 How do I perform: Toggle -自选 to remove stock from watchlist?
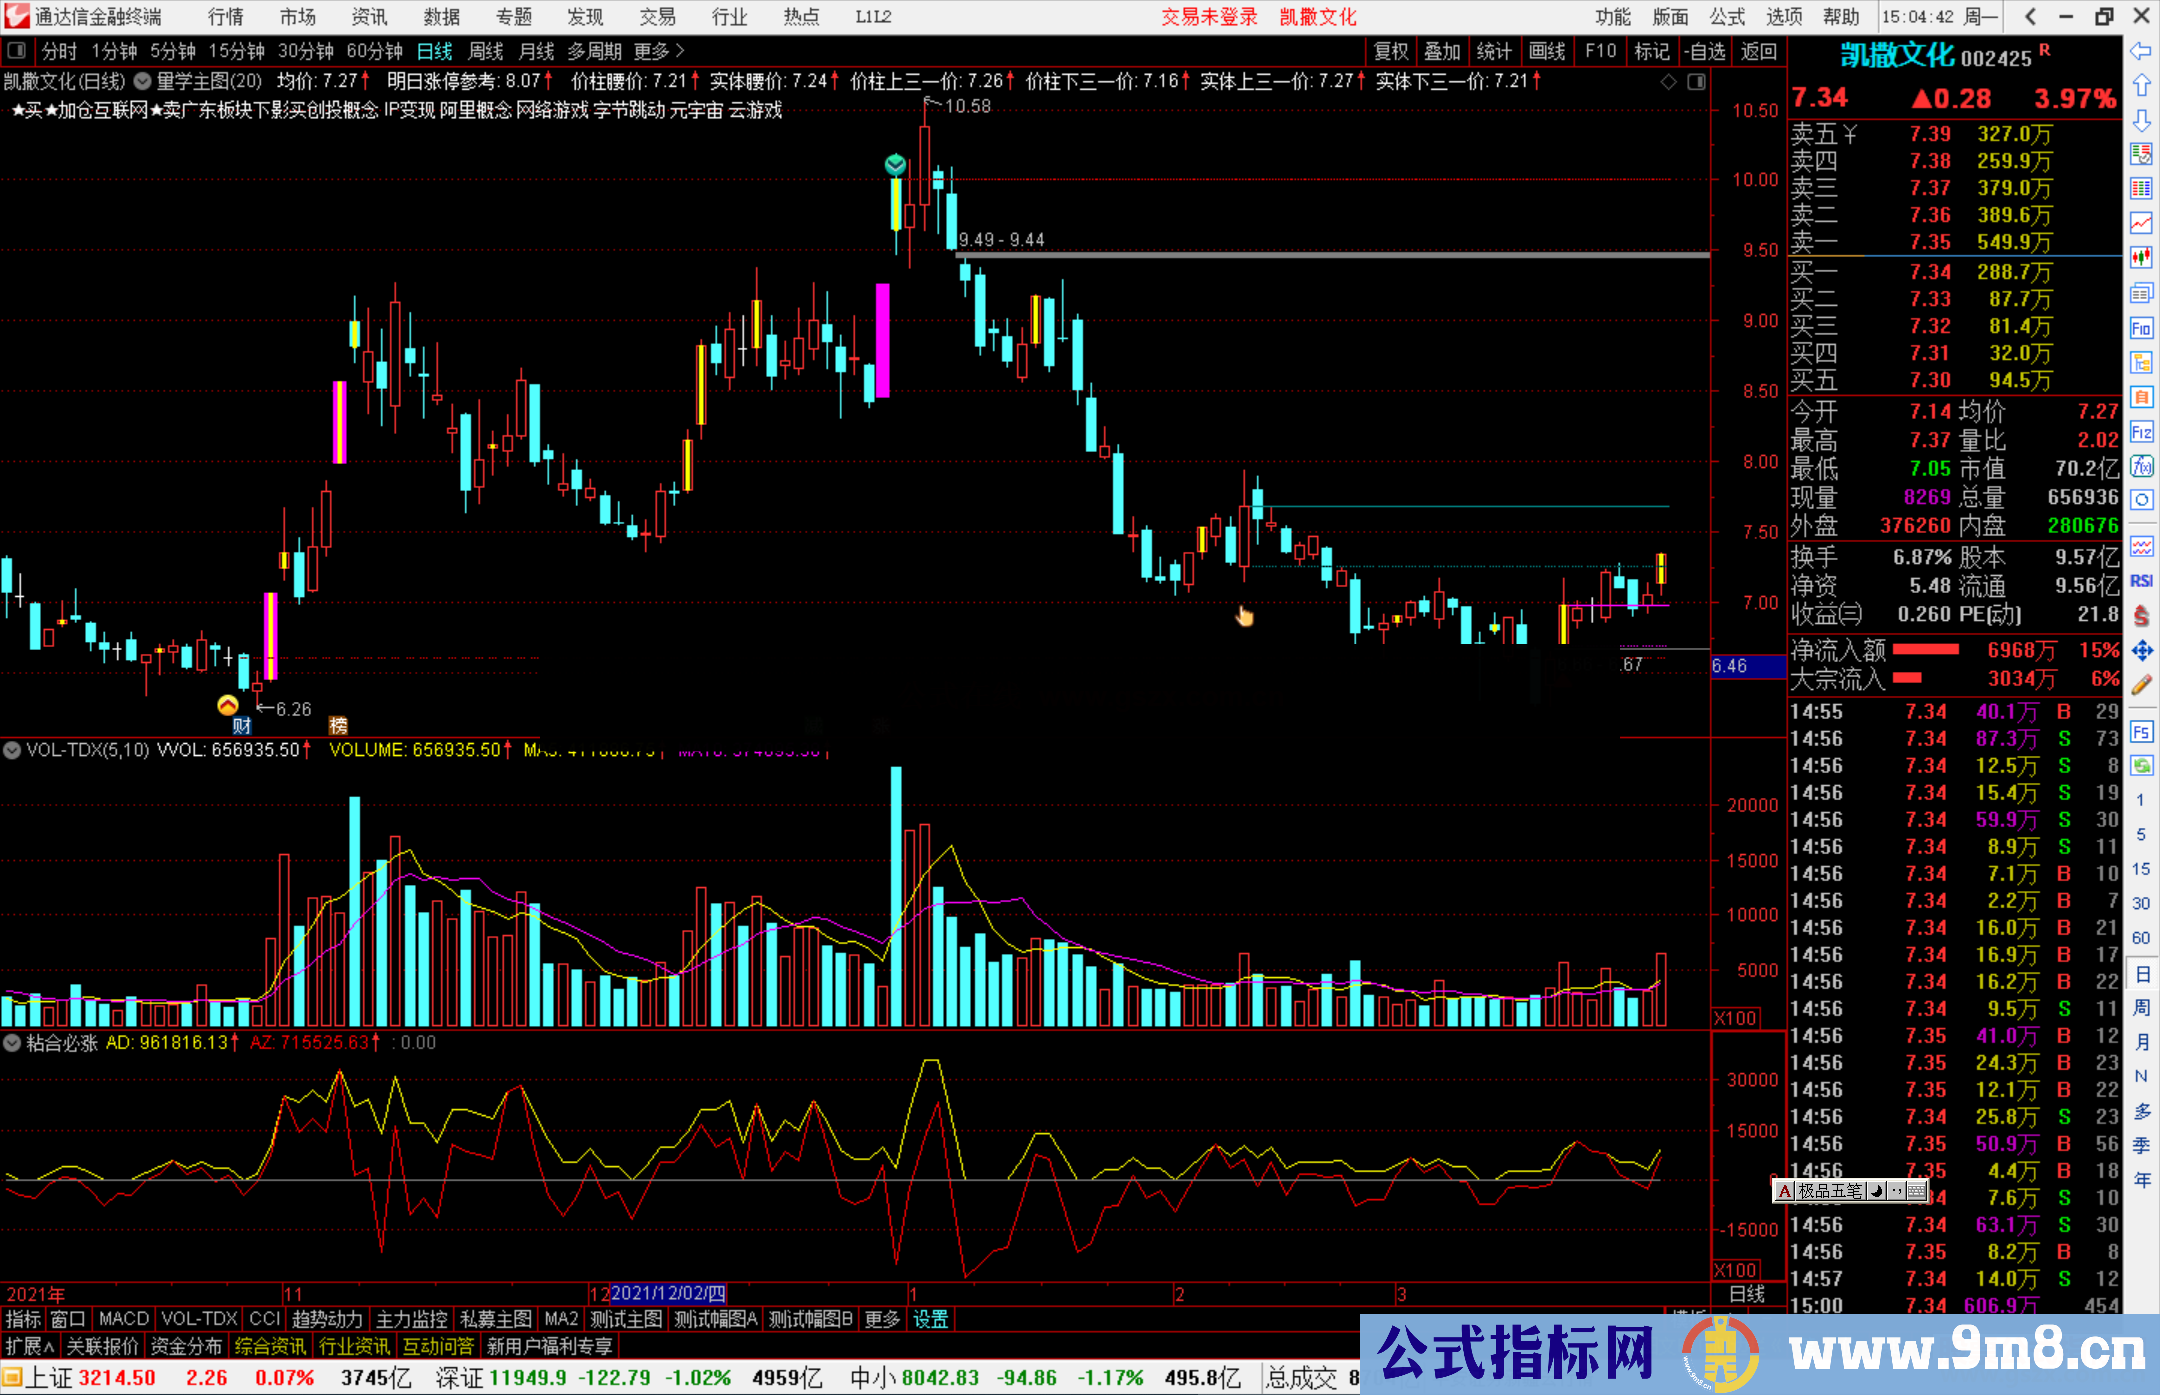coord(1705,51)
